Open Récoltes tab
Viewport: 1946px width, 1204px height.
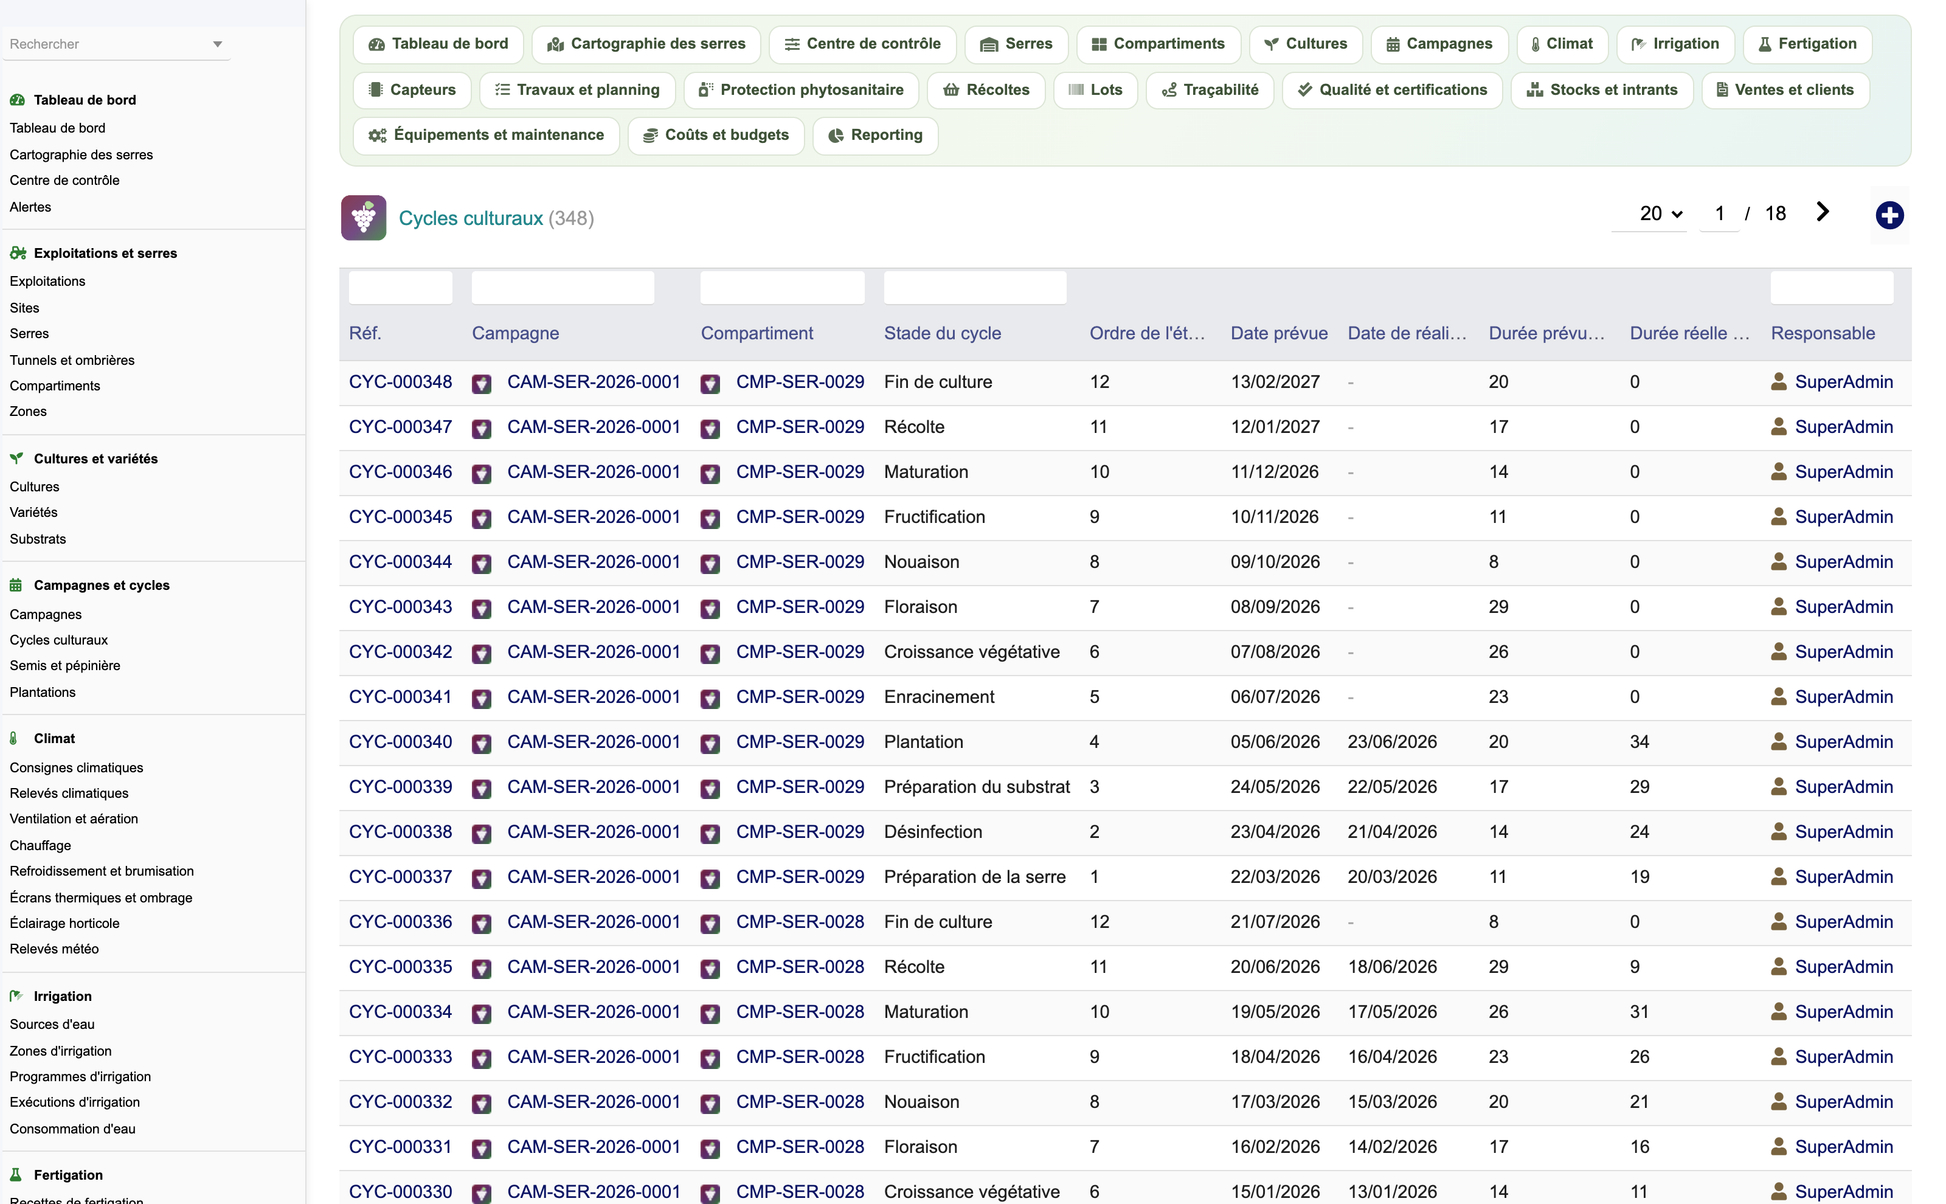(986, 90)
